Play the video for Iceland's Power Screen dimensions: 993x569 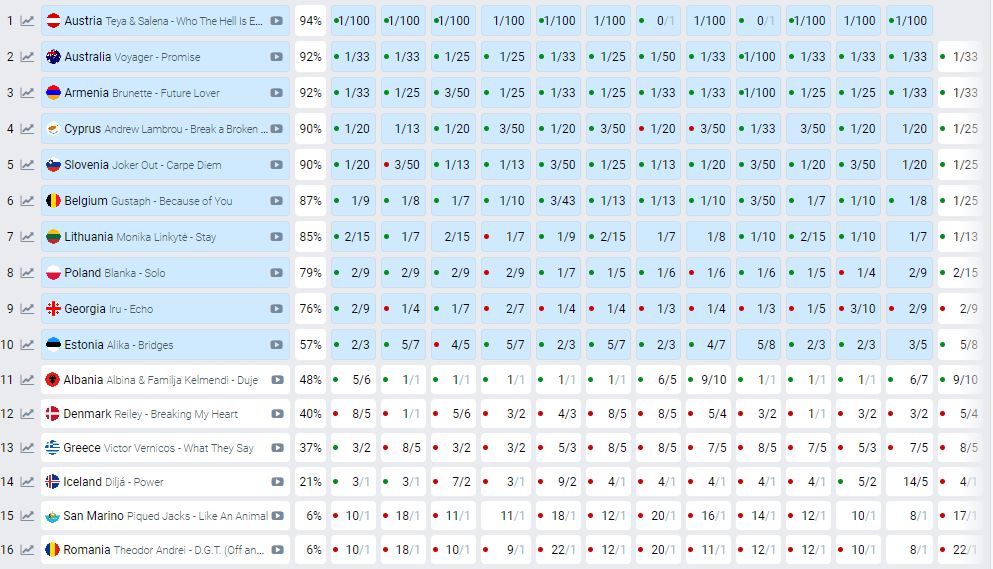277,482
